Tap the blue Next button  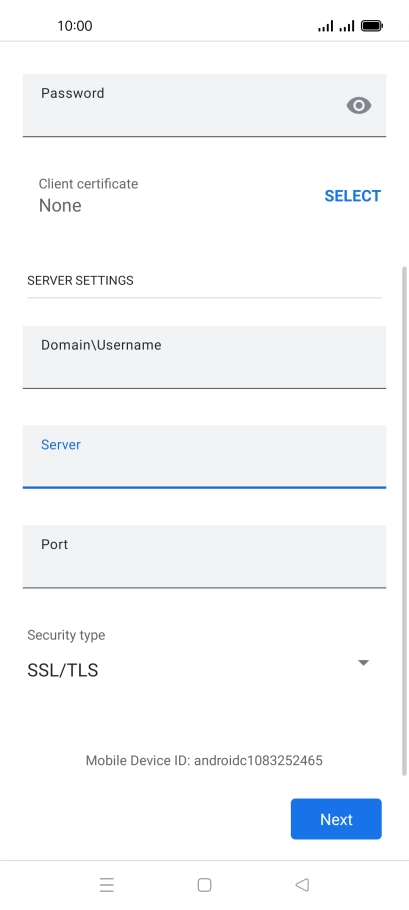click(x=336, y=819)
